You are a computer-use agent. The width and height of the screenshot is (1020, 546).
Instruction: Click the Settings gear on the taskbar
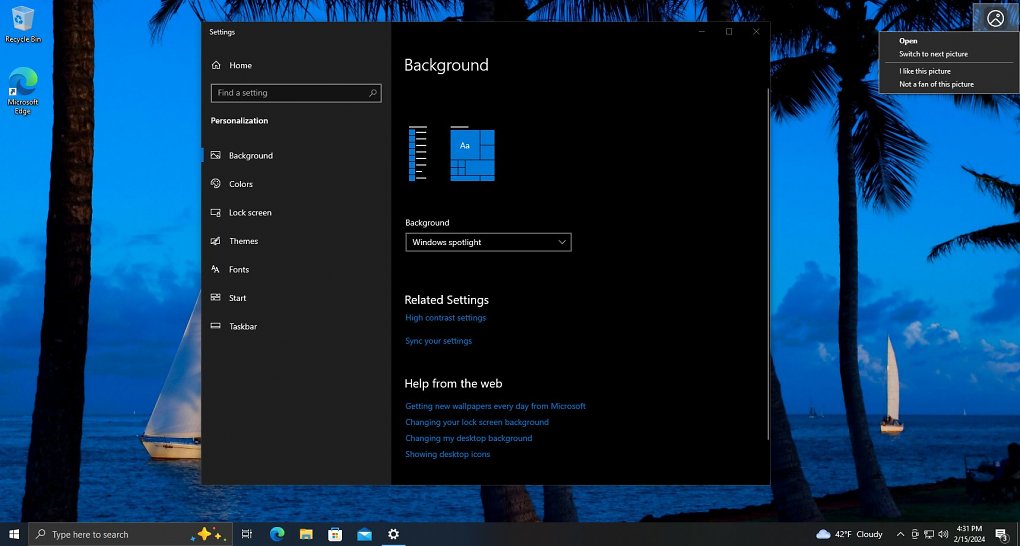click(x=394, y=534)
